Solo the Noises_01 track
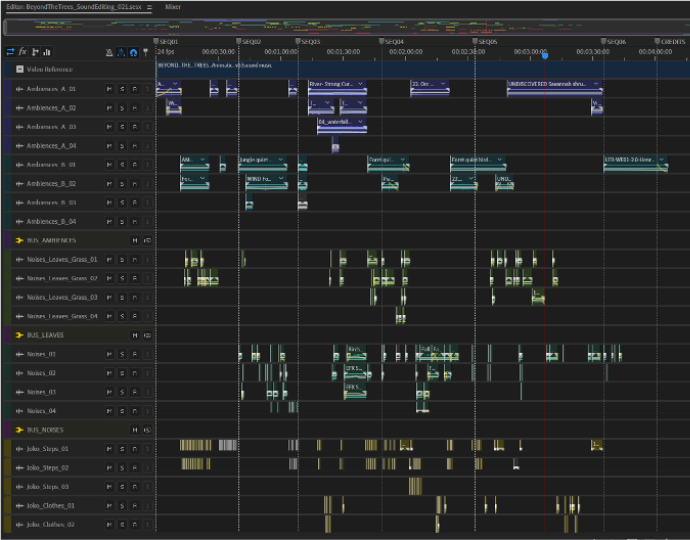The width and height of the screenshot is (690, 540). tap(121, 354)
